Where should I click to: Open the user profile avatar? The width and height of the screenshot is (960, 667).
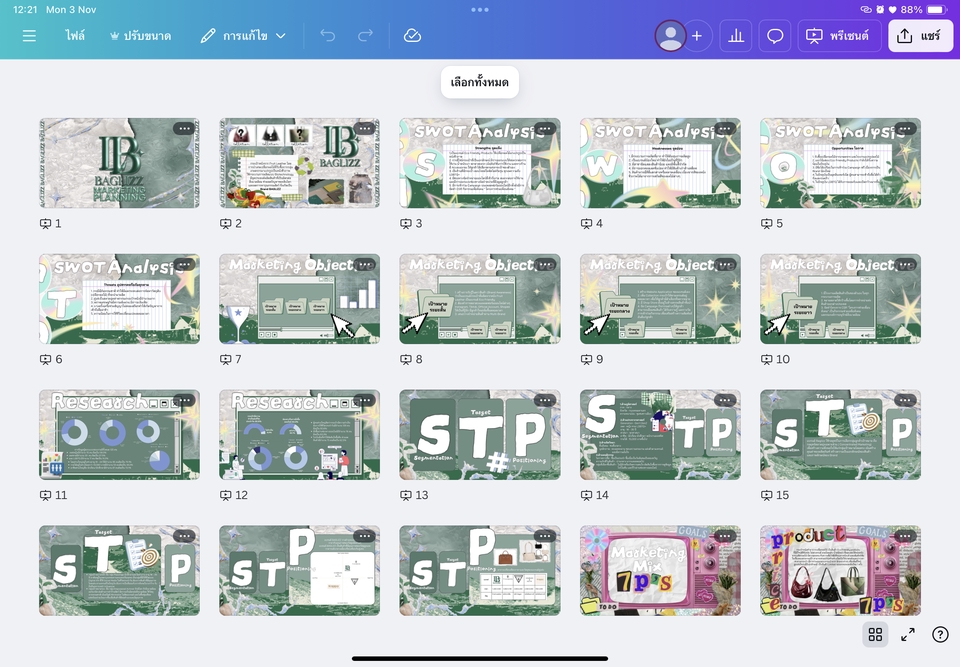click(x=670, y=36)
